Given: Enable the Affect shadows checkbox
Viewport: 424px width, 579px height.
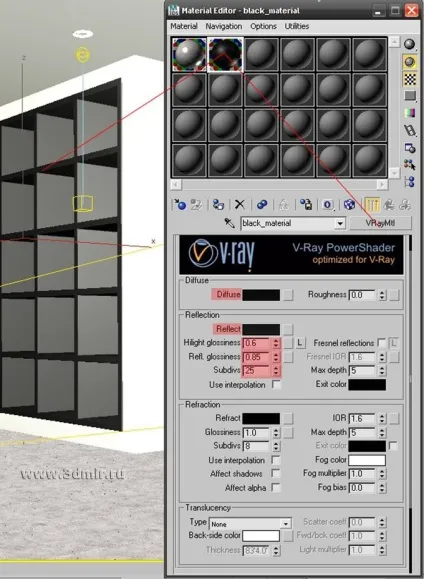Looking at the screenshot, I should click(276, 473).
